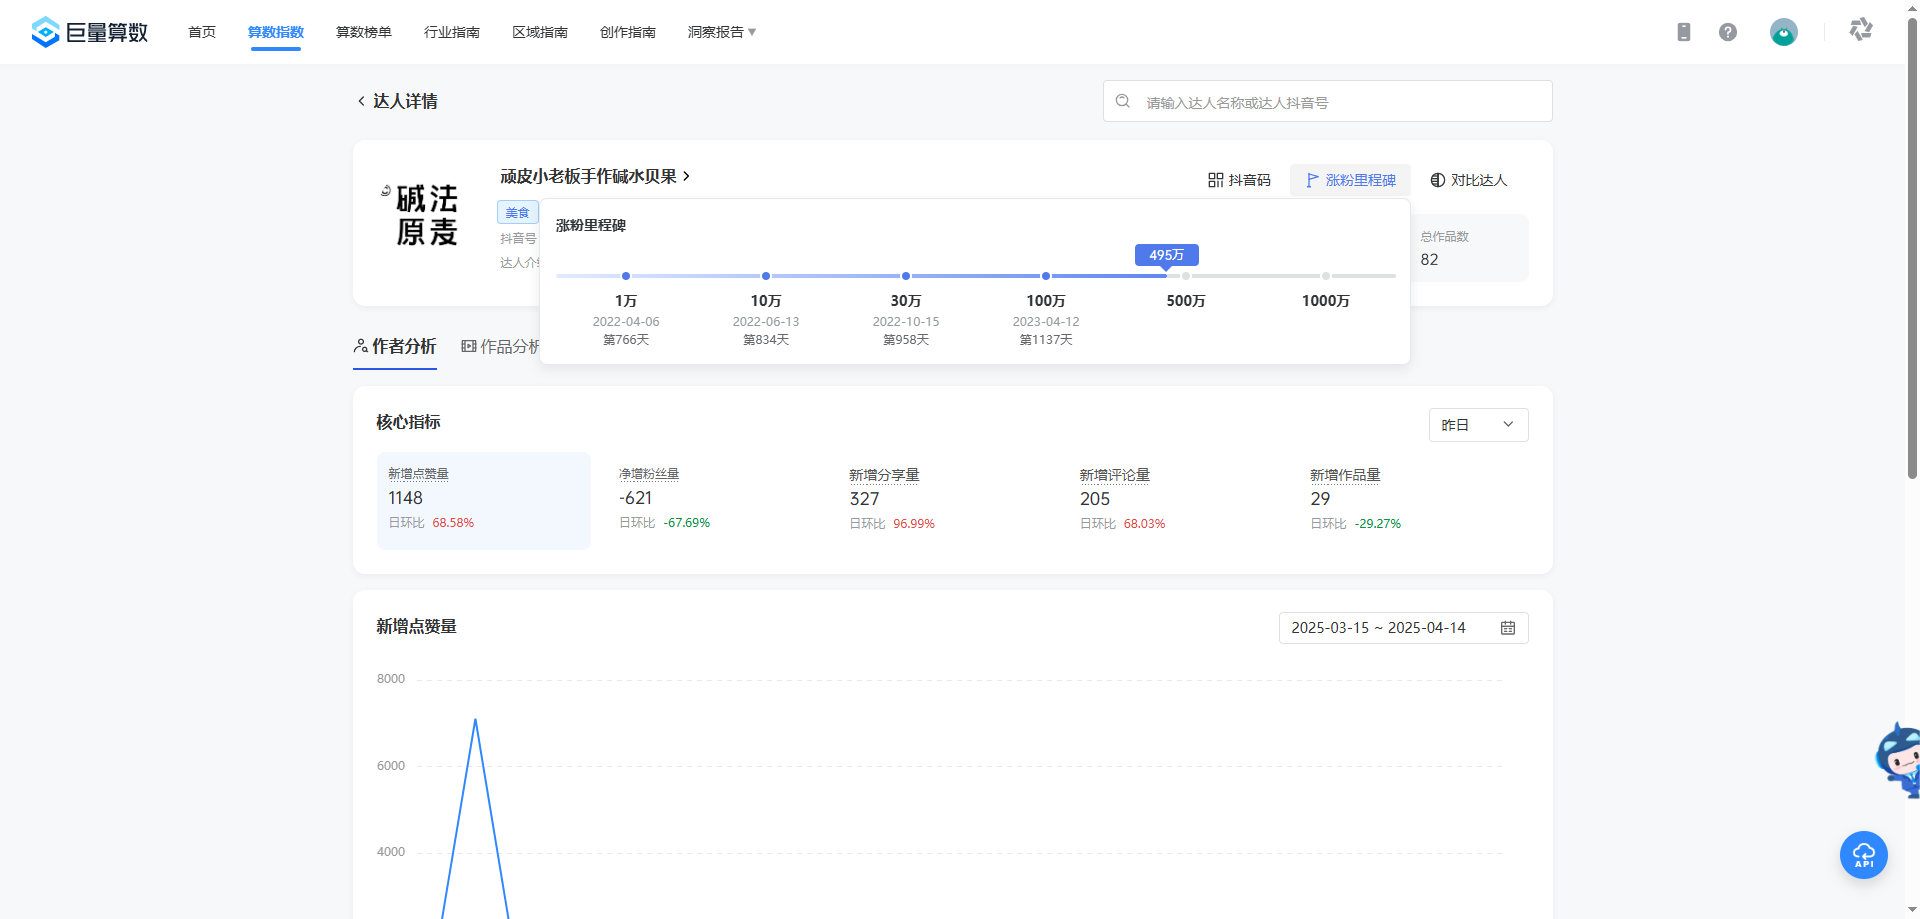Open the 抖音码 QR code button

[x=1239, y=180]
